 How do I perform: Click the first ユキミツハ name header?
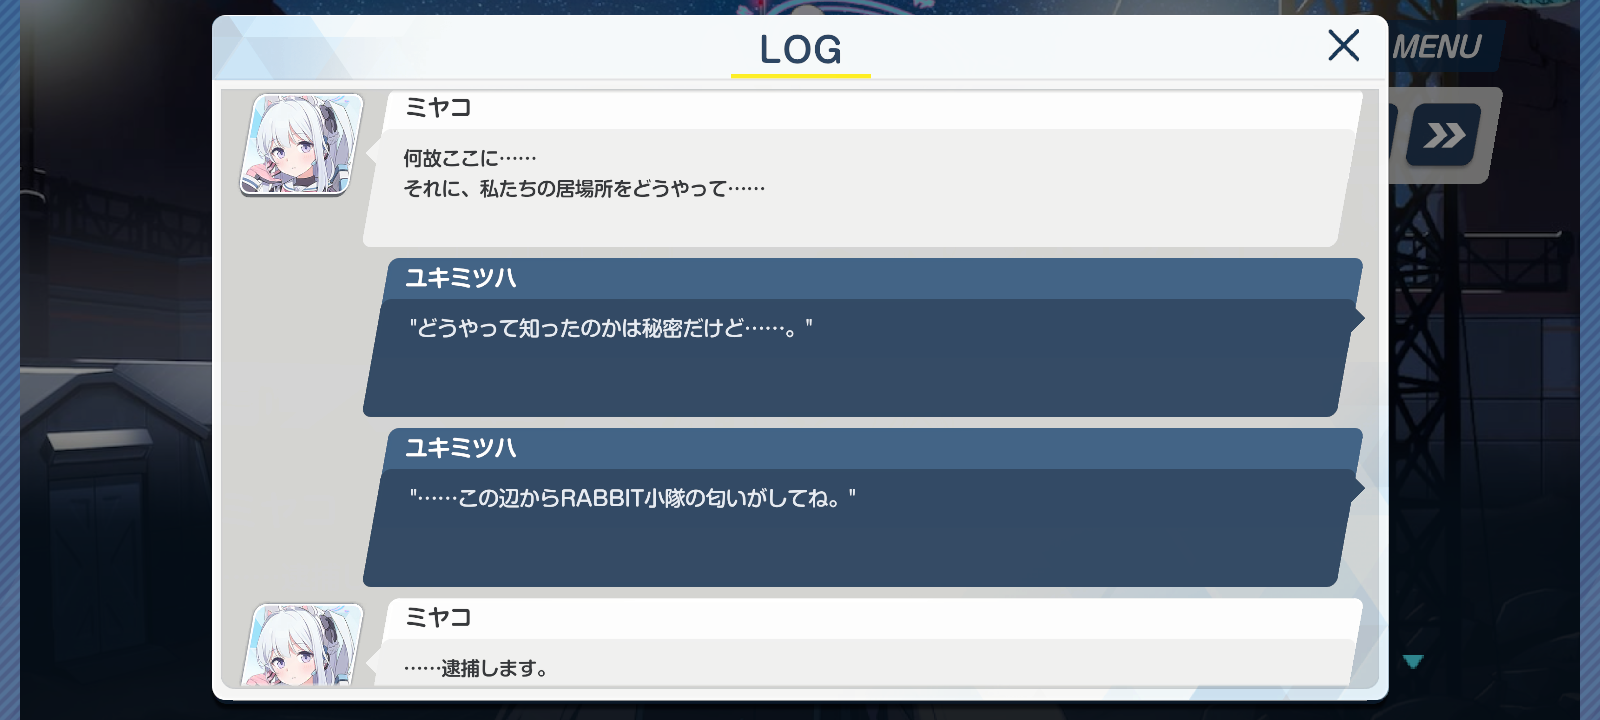coord(460,278)
